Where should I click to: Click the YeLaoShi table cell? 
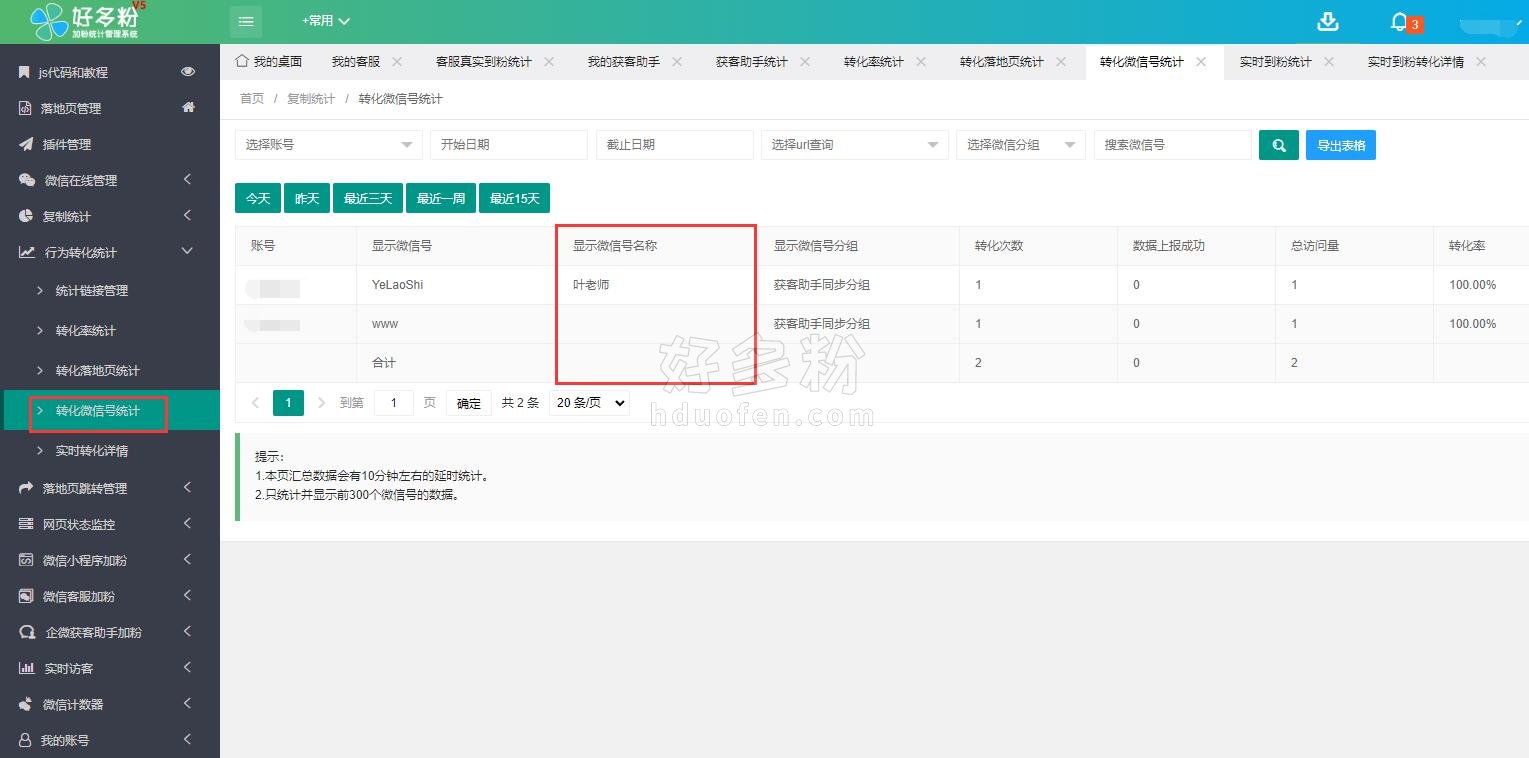(x=456, y=285)
